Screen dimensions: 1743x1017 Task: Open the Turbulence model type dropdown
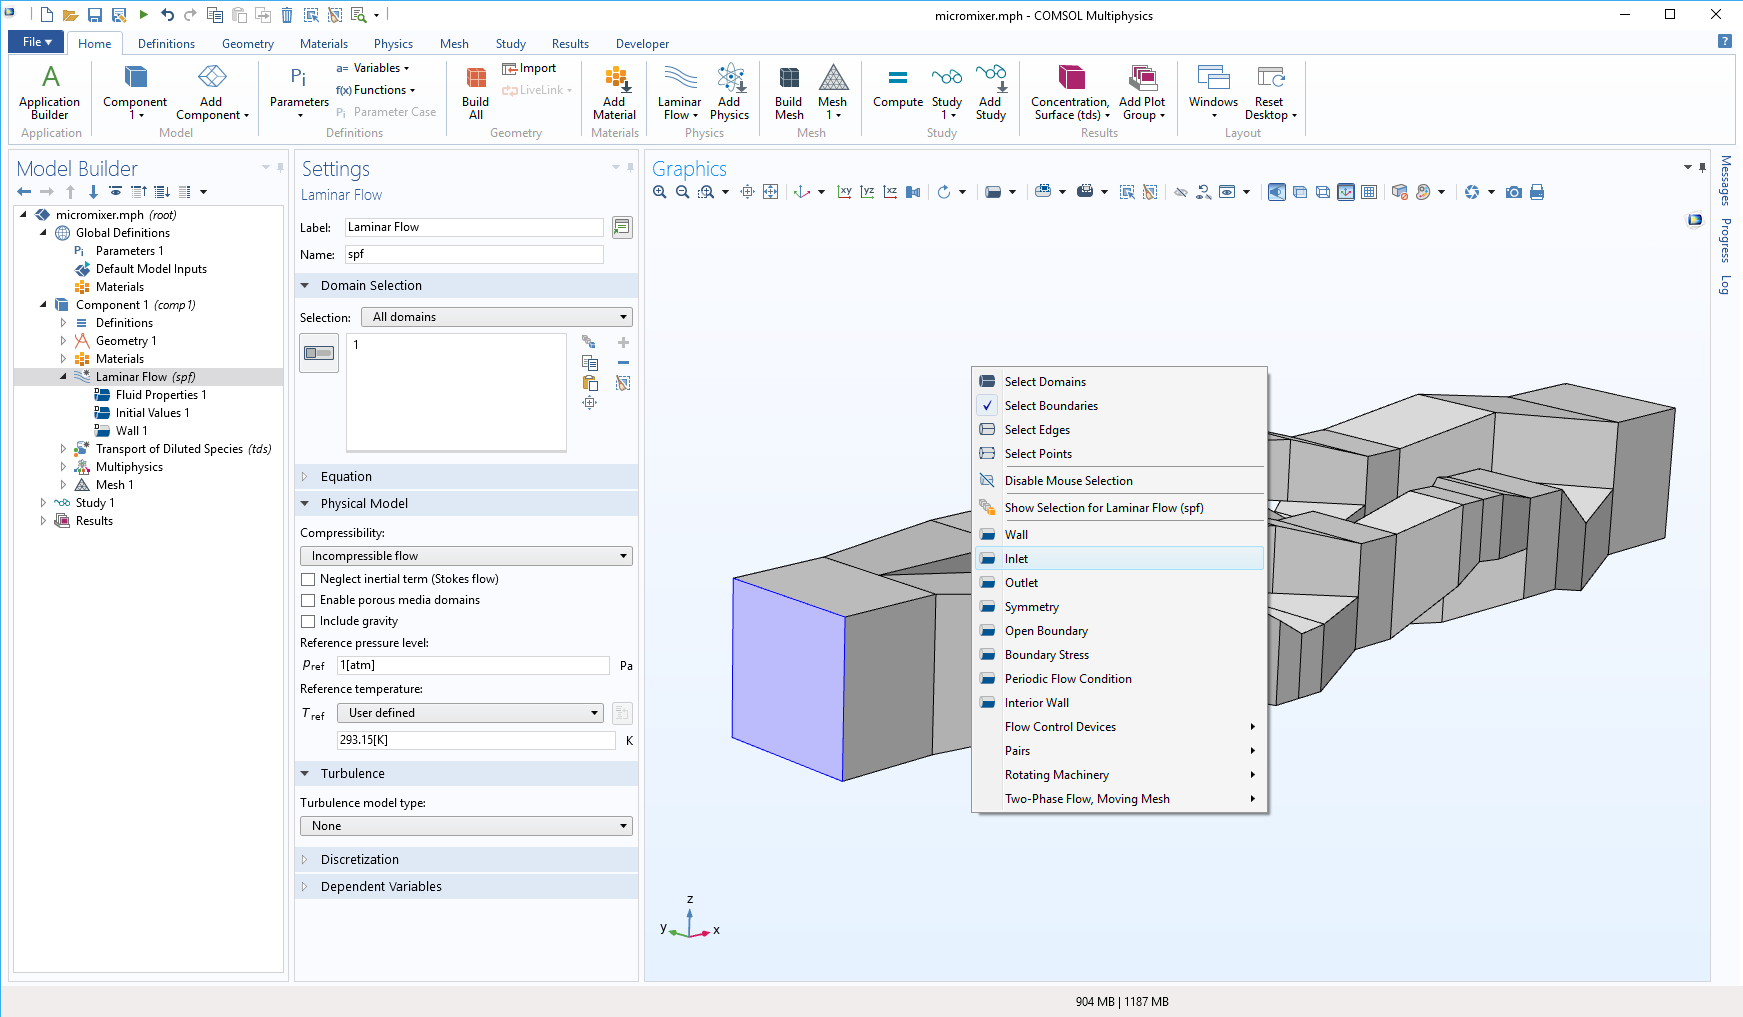coord(465,825)
